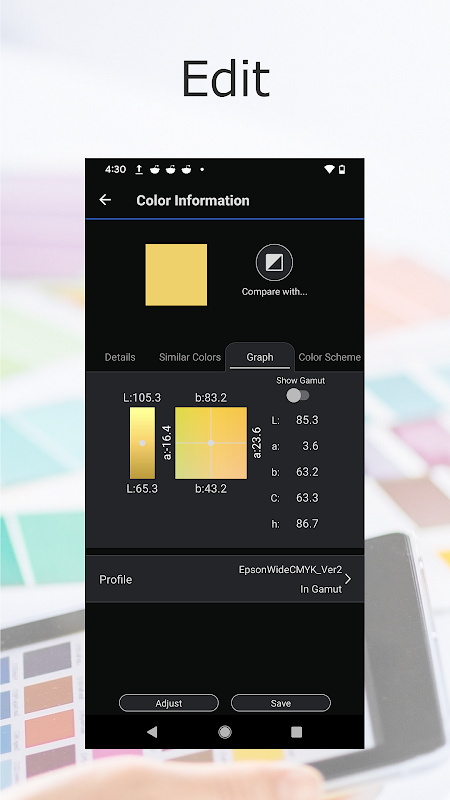This screenshot has width=450, height=800.
Task: Tap the L value 85.3
Action: pos(307,420)
